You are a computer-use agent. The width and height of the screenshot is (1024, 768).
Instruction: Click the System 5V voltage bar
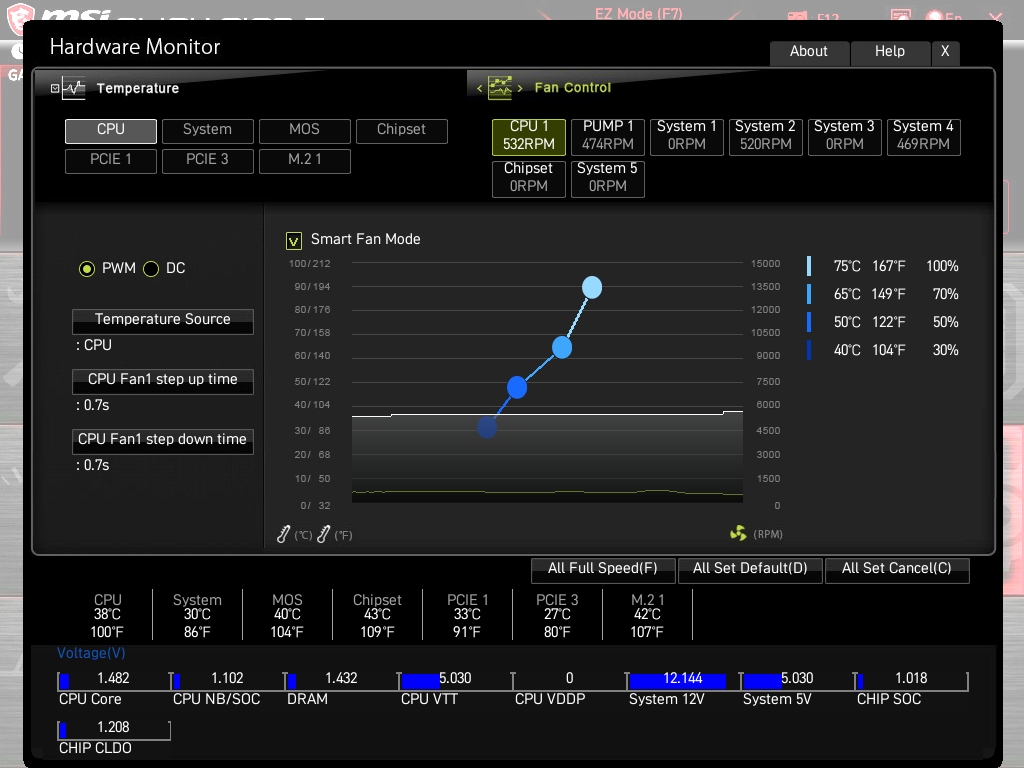(x=797, y=681)
